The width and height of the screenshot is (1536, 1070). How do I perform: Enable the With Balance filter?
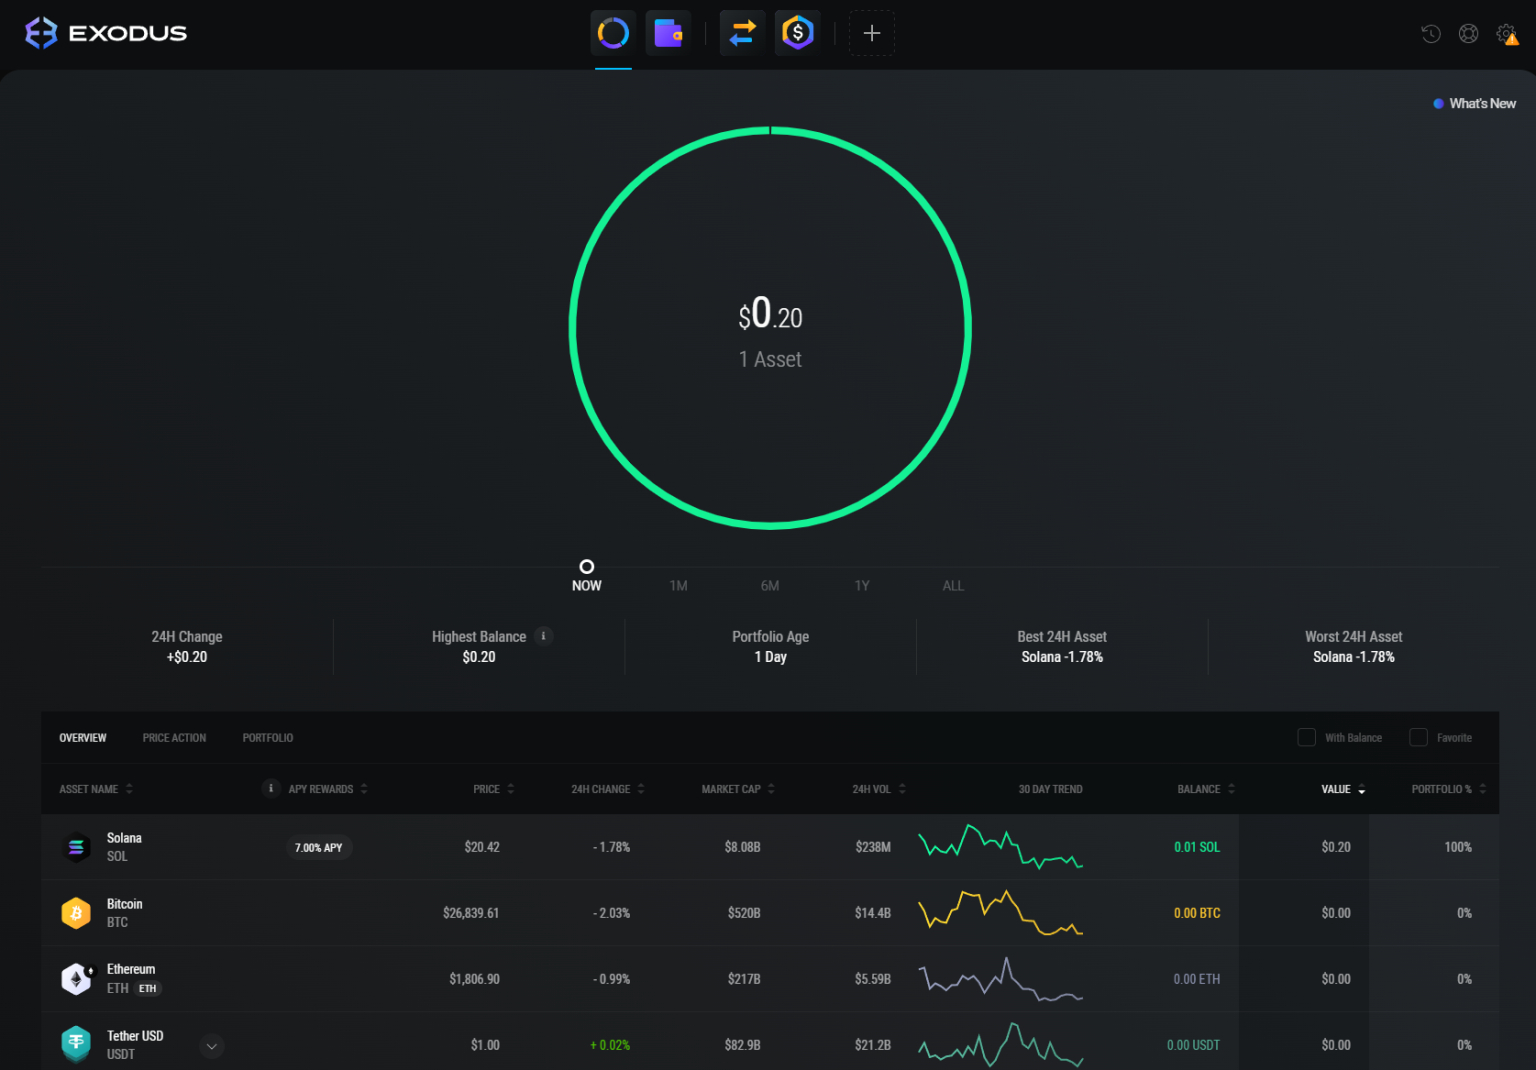click(1306, 737)
